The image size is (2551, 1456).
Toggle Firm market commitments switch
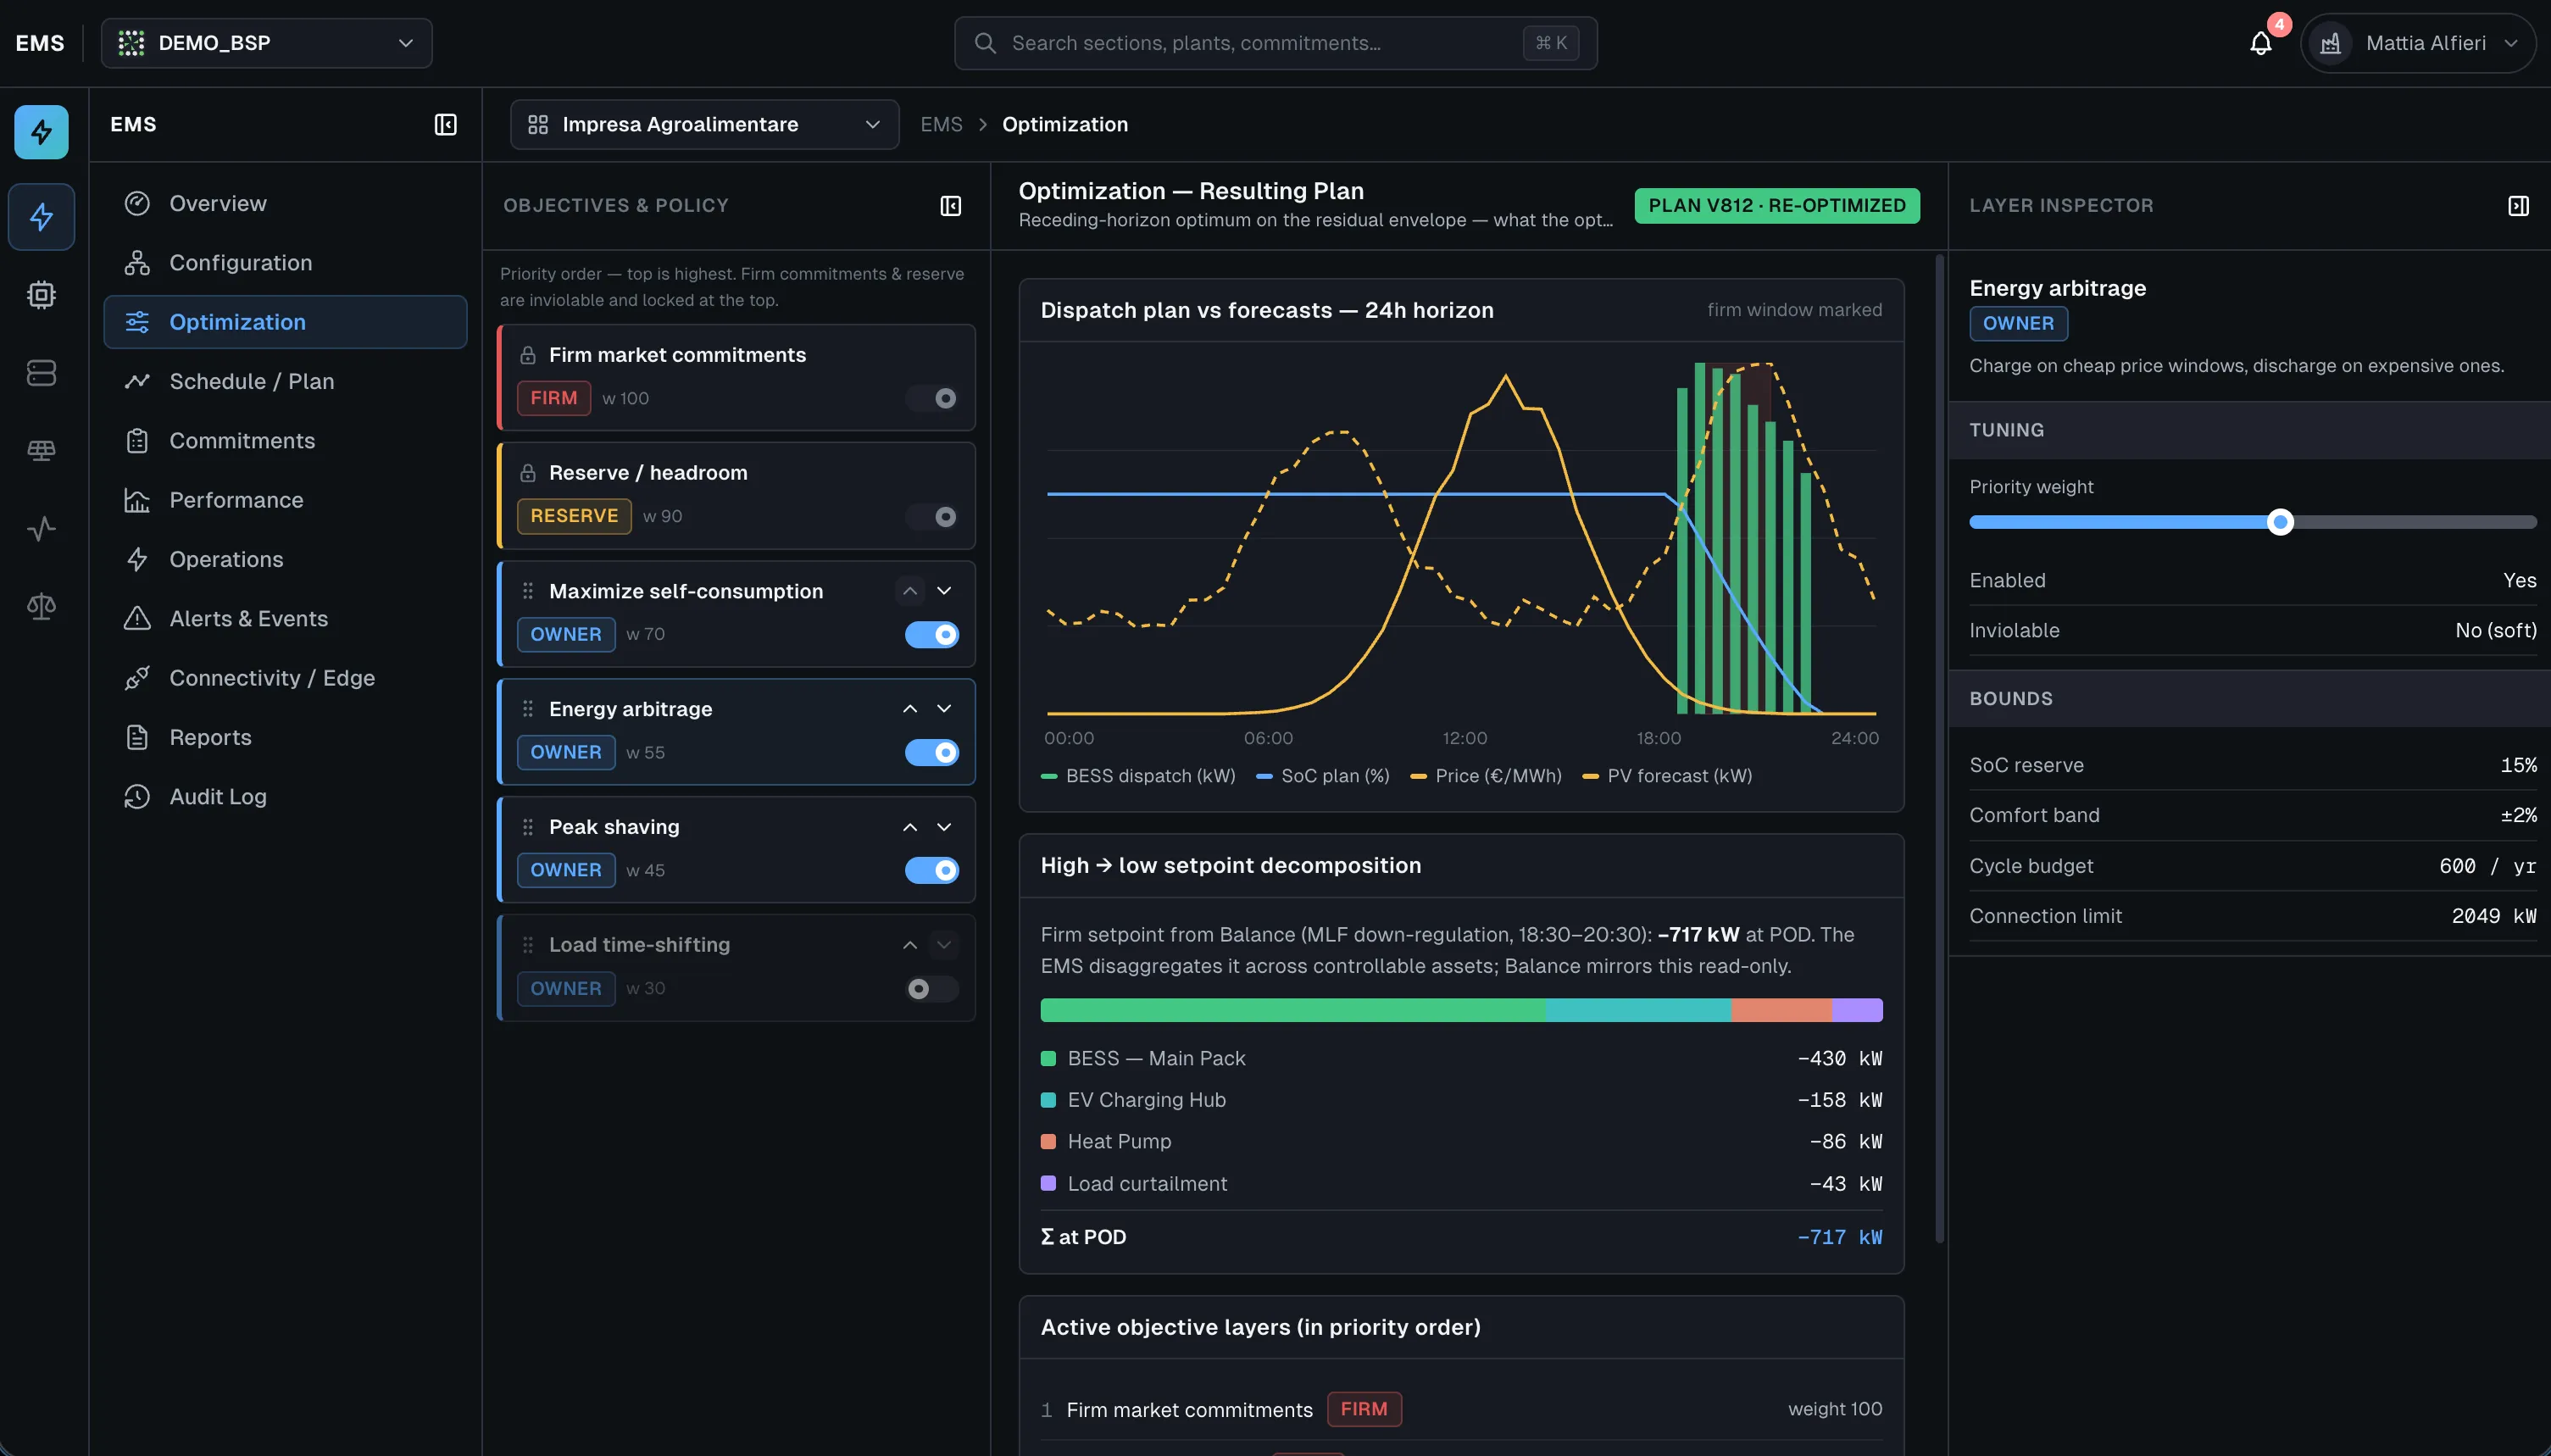point(932,398)
